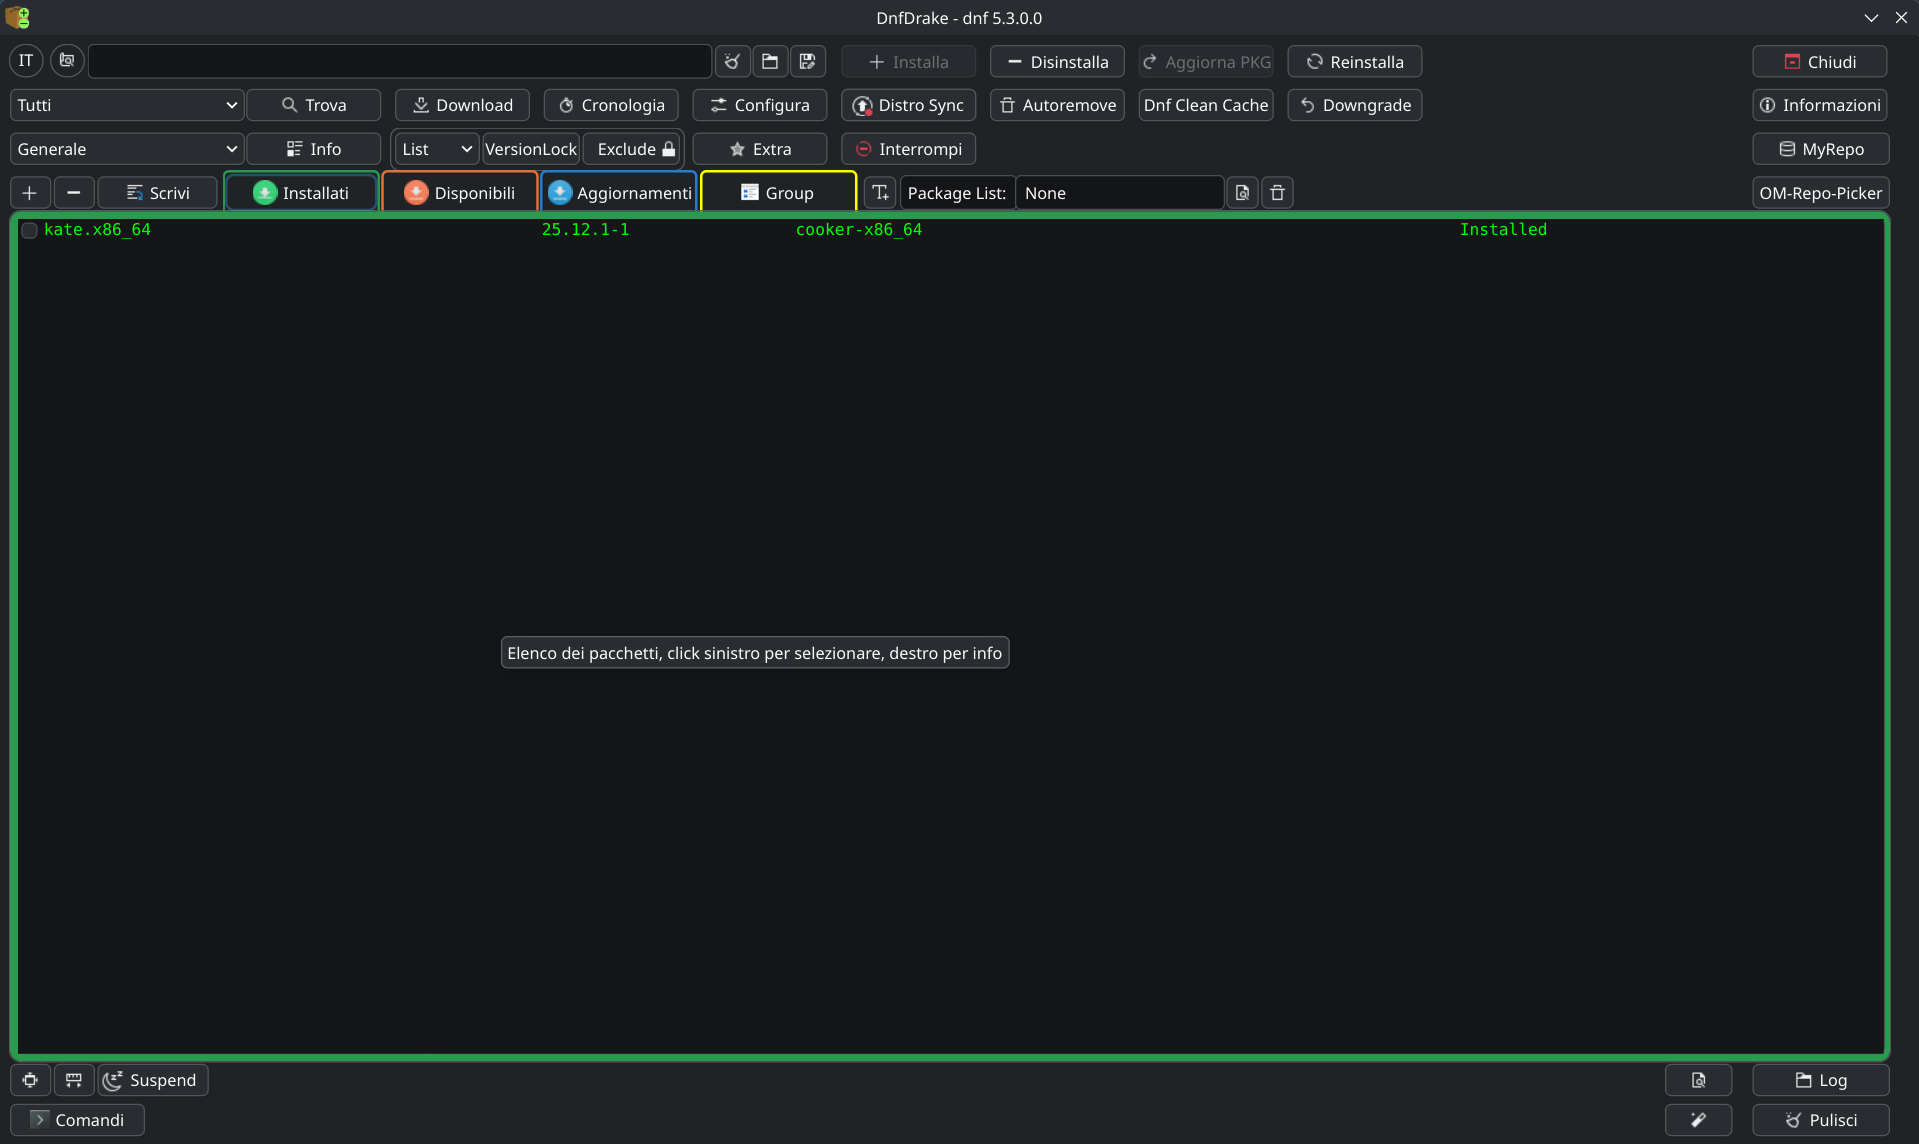
Task: Click the save icon beside search field
Action: 807,61
